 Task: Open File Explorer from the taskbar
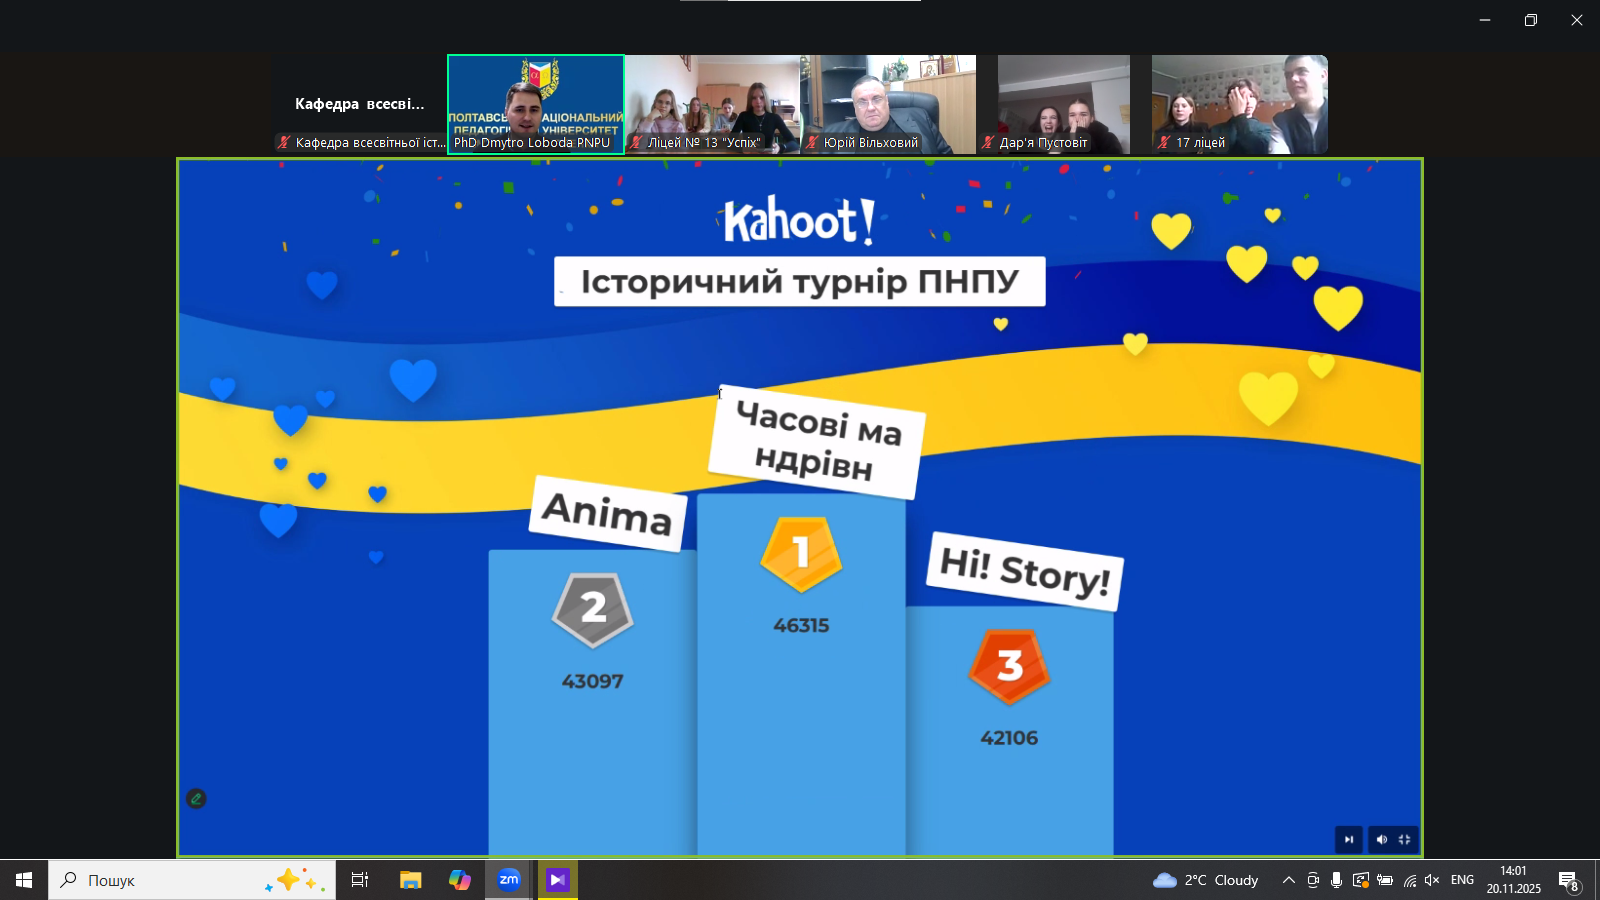tap(411, 880)
